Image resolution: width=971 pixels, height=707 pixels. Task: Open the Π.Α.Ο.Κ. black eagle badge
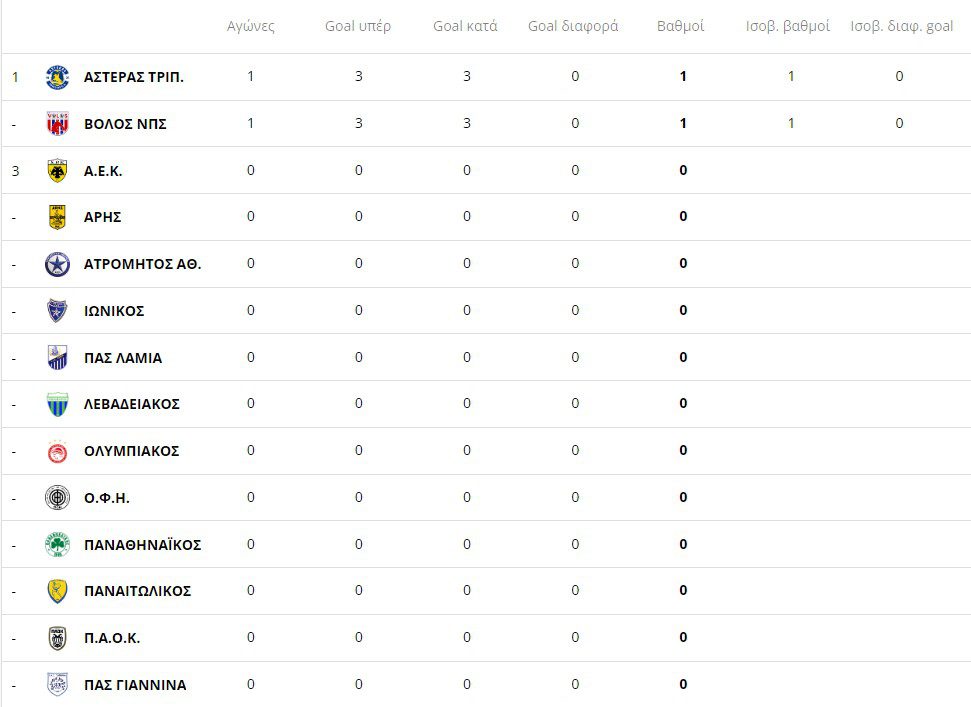(x=57, y=638)
